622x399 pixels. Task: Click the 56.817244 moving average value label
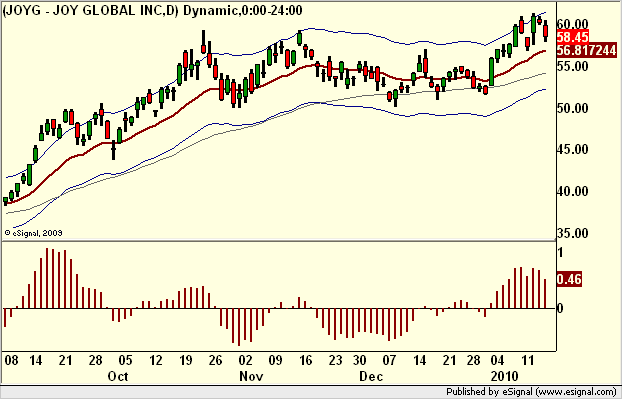[587, 50]
